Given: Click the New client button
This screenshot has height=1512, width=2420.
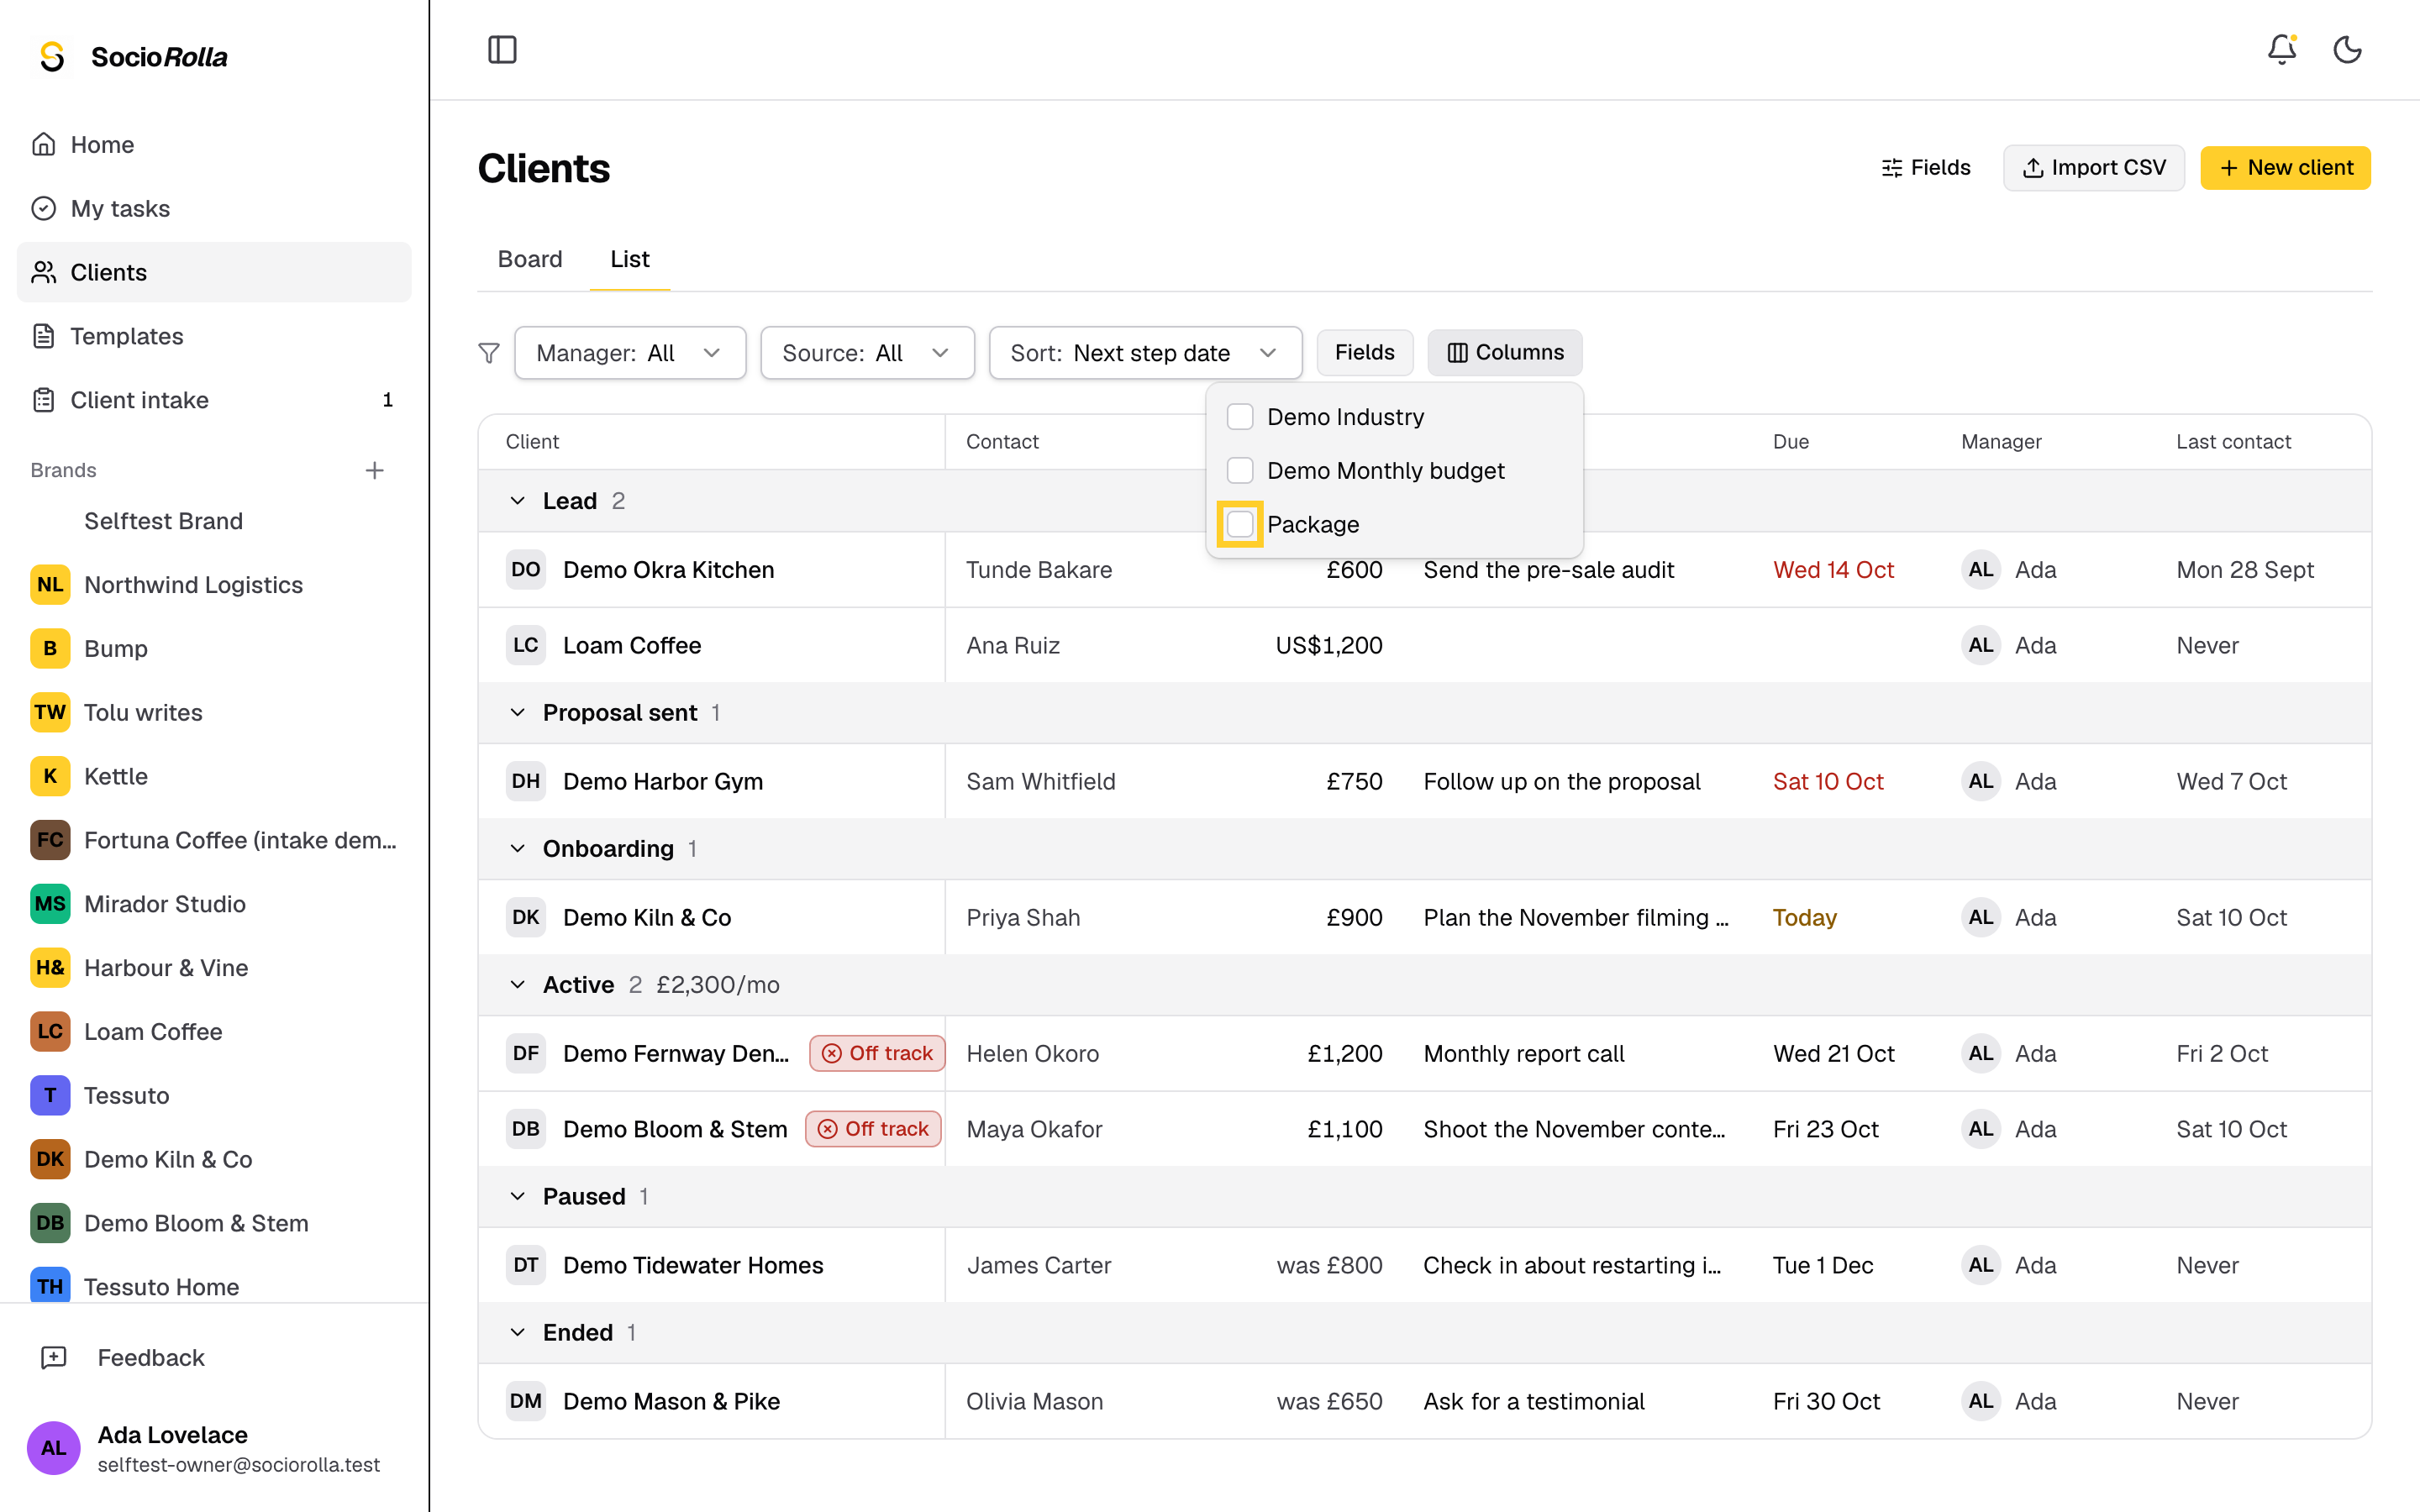Looking at the screenshot, I should [2285, 168].
